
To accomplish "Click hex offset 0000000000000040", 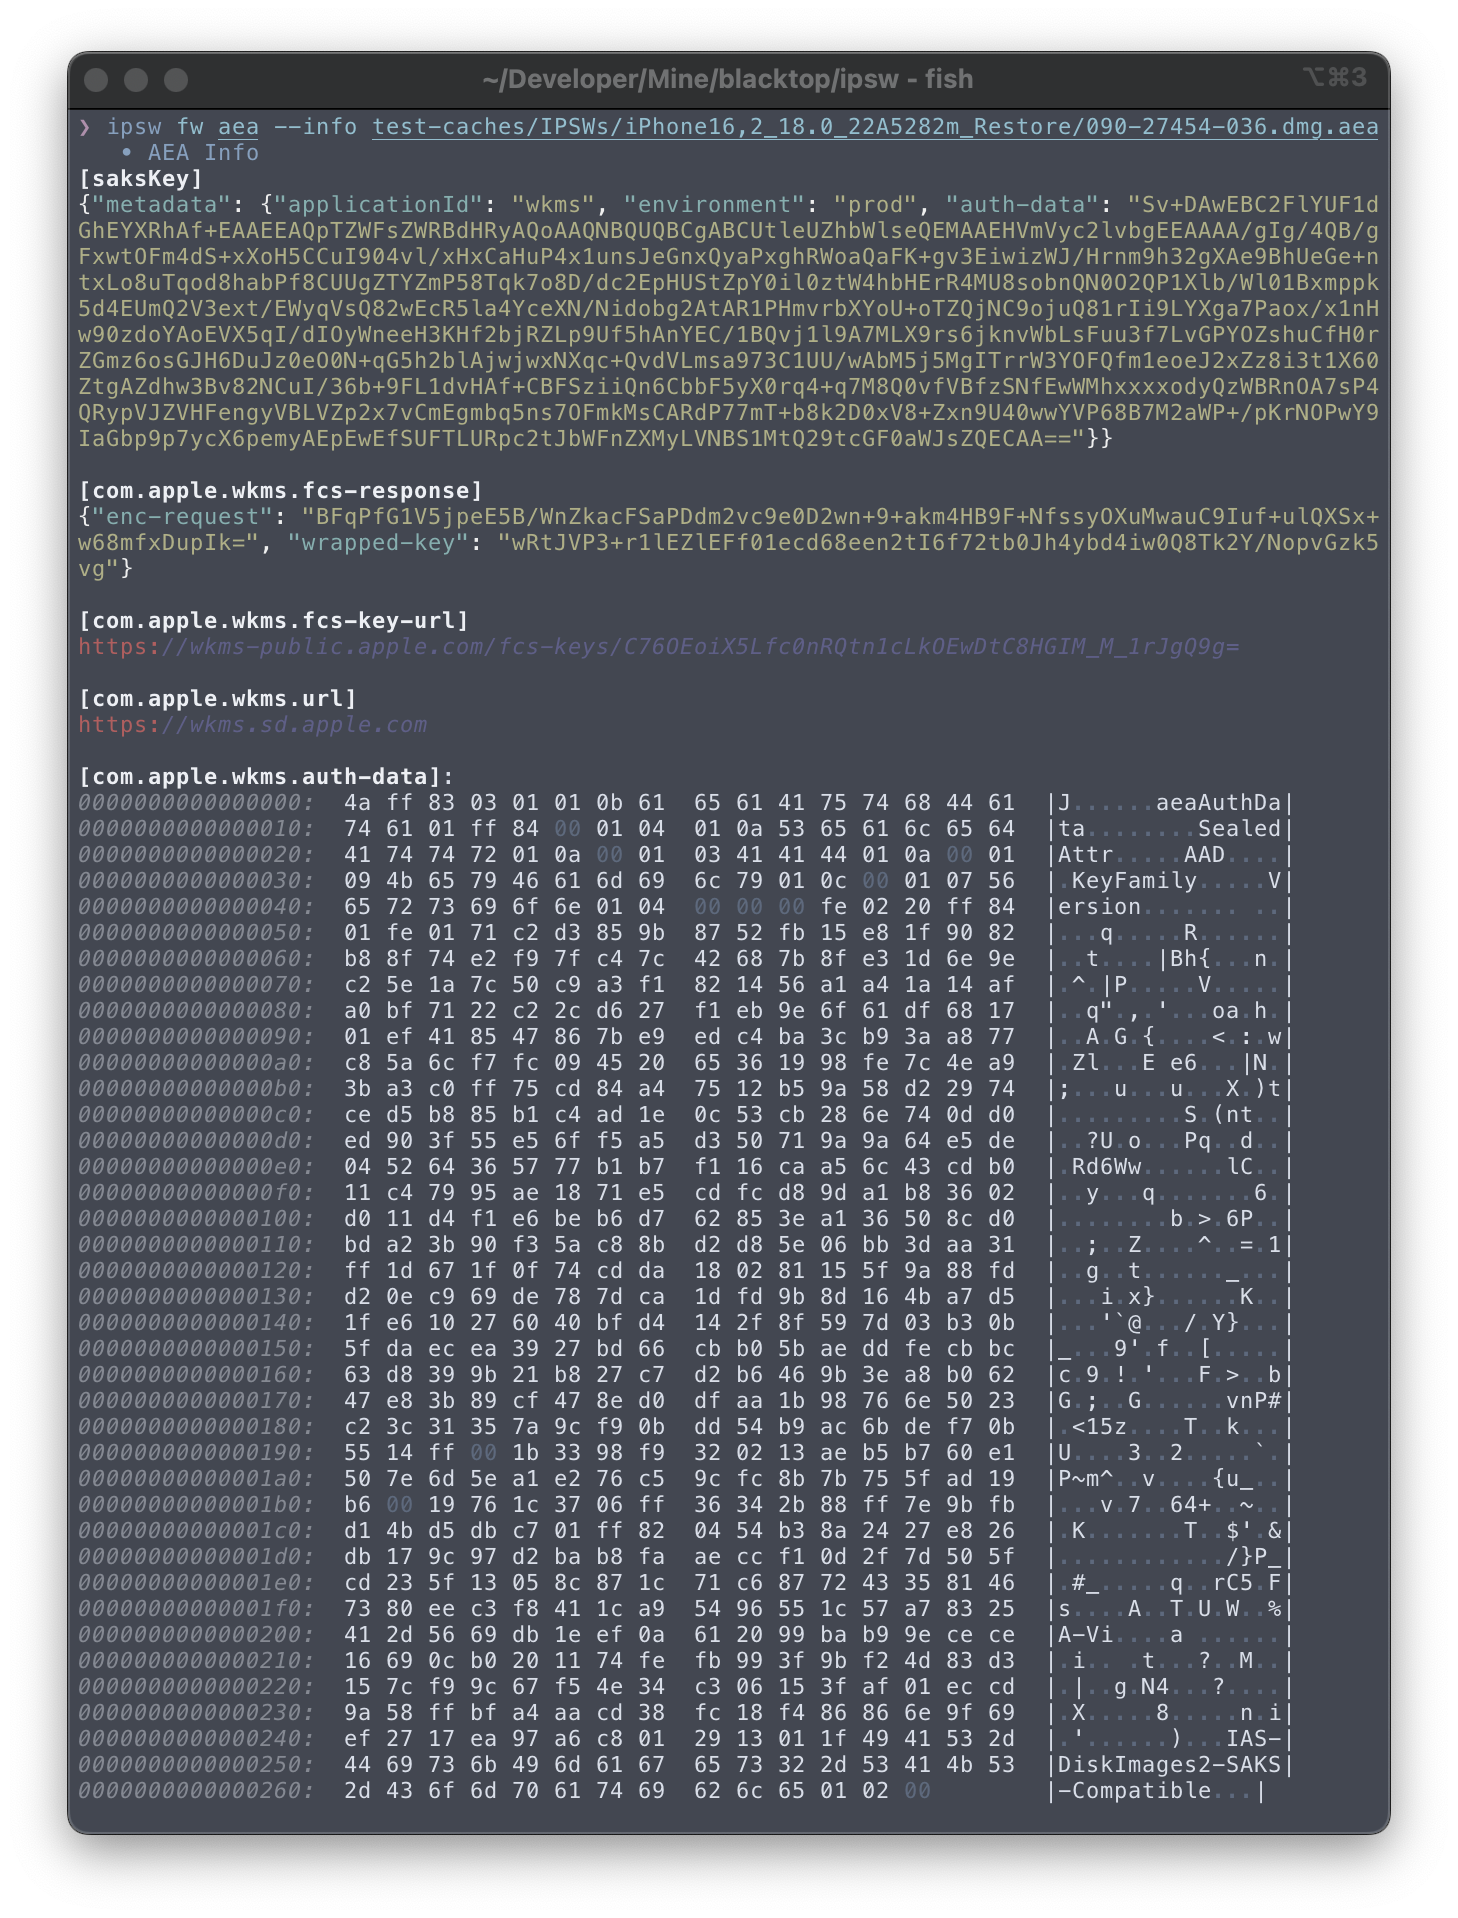I will (x=196, y=907).
